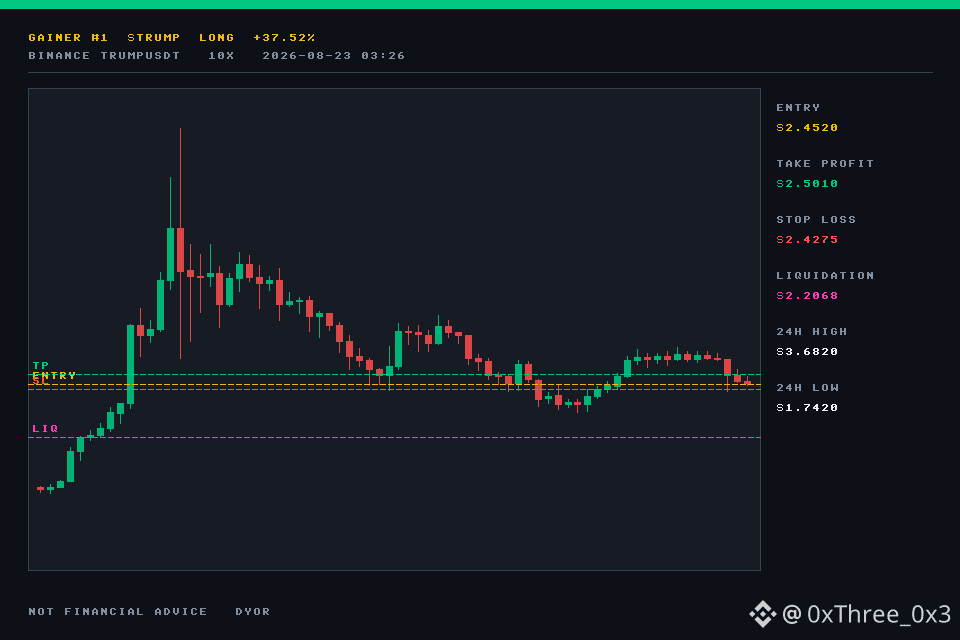The height and width of the screenshot is (640, 960).
Task: Click the ENTRY heading in side panel
Action: point(798,108)
